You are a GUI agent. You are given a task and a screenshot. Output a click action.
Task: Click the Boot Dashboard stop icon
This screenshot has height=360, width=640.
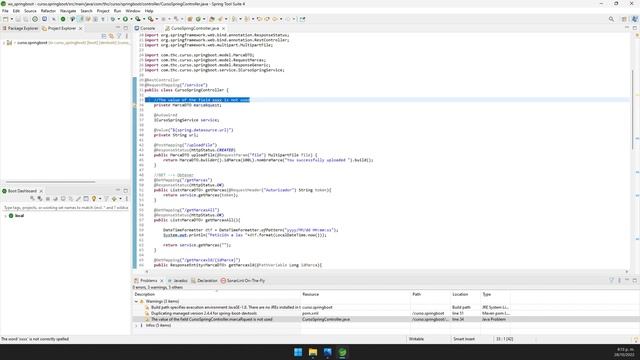47,199
